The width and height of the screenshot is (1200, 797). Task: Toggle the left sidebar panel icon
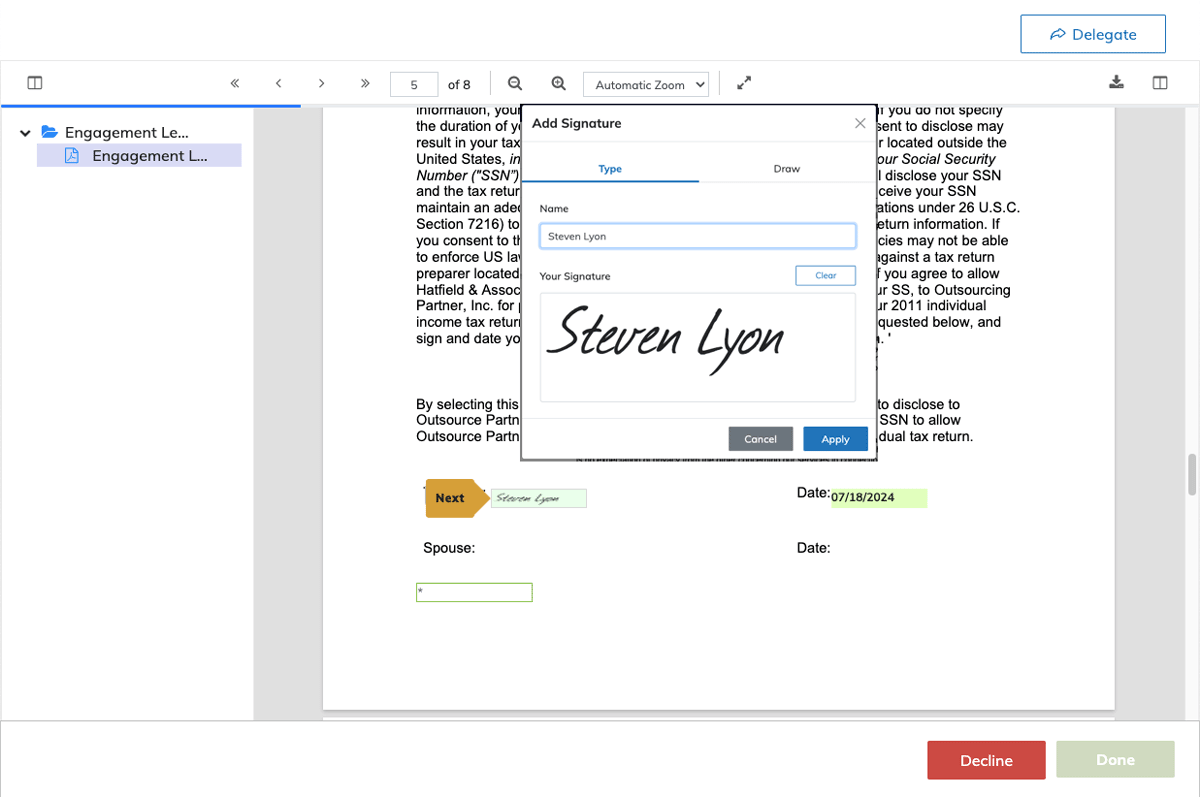click(x=35, y=84)
